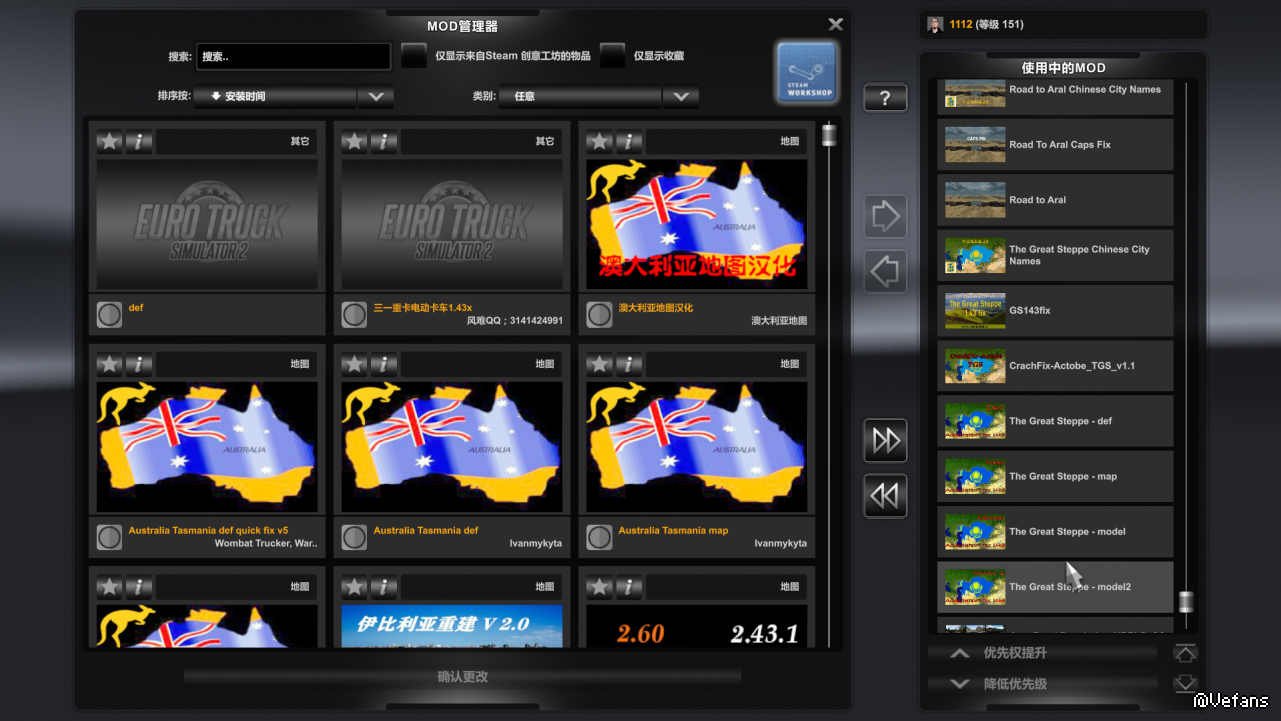Toggle the round button for "Australia Tasmania map"
The height and width of the screenshot is (721, 1281).
[599, 537]
